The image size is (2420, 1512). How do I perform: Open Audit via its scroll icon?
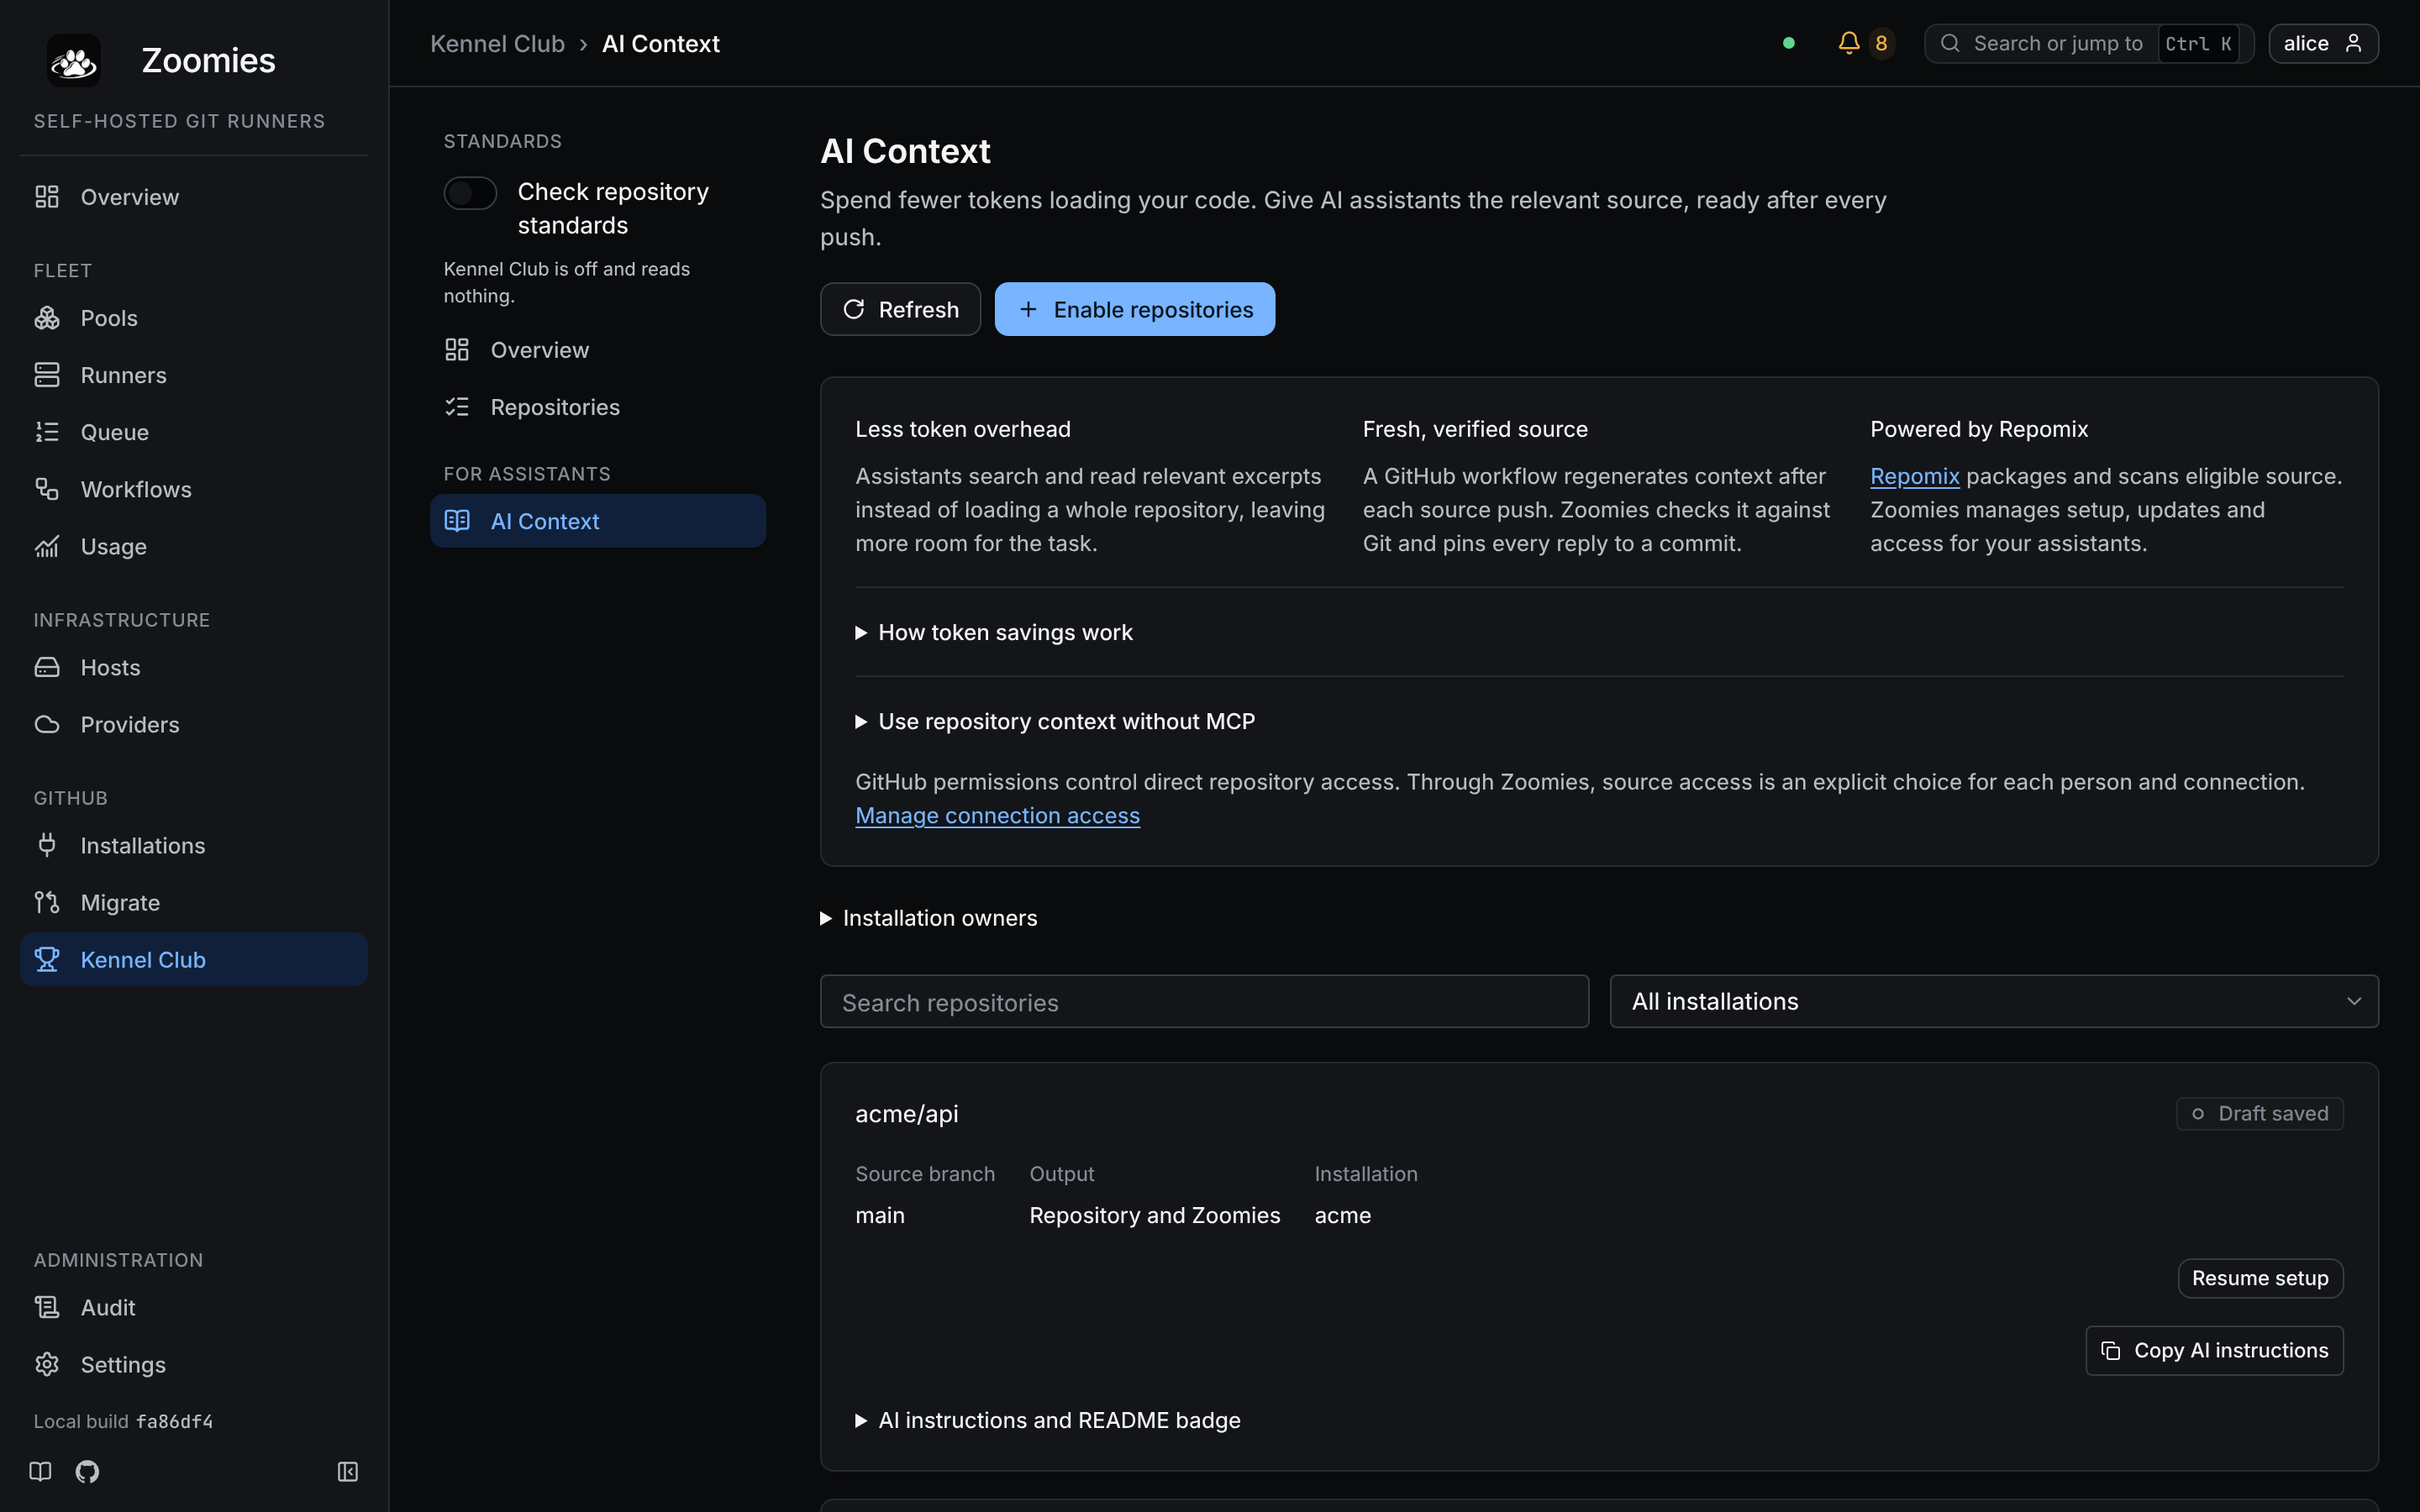coord(47,1307)
